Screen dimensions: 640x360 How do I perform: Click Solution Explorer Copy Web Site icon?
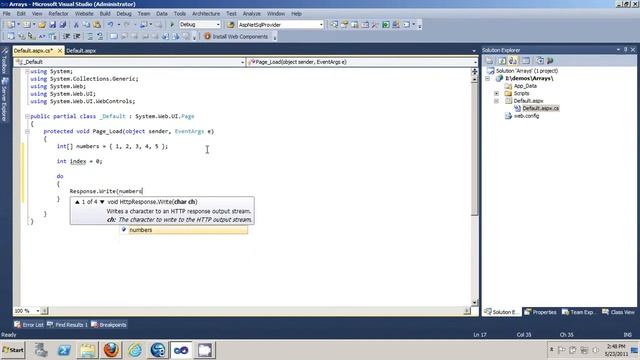(540, 61)
